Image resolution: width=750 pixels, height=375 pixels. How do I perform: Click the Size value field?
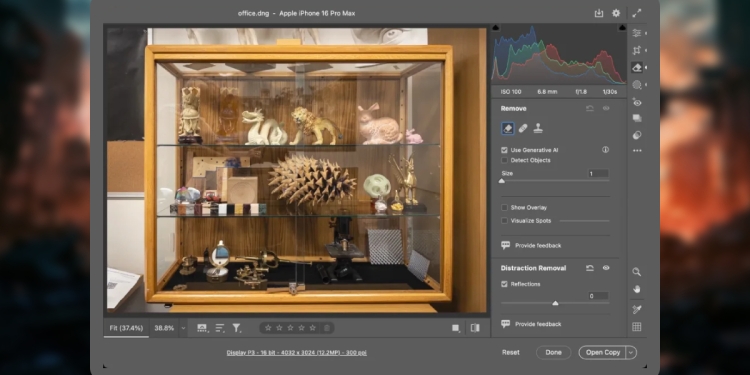coord(598,174)
